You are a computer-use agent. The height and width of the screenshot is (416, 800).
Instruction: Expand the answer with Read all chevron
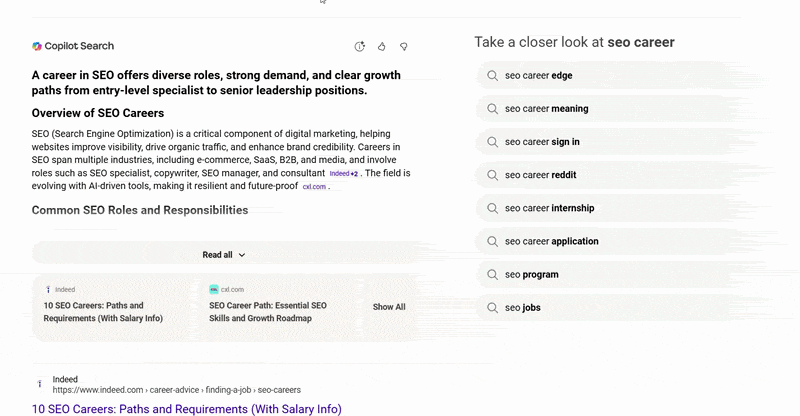[x=242, y=255]
